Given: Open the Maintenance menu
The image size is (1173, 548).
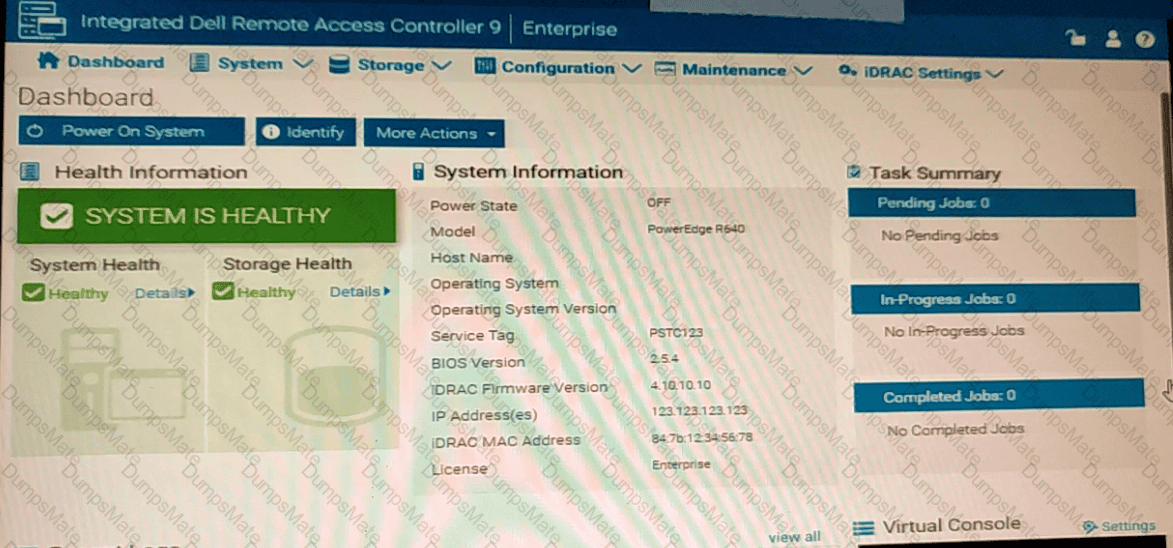Looking at the screenshot, I should coord(733,70).
